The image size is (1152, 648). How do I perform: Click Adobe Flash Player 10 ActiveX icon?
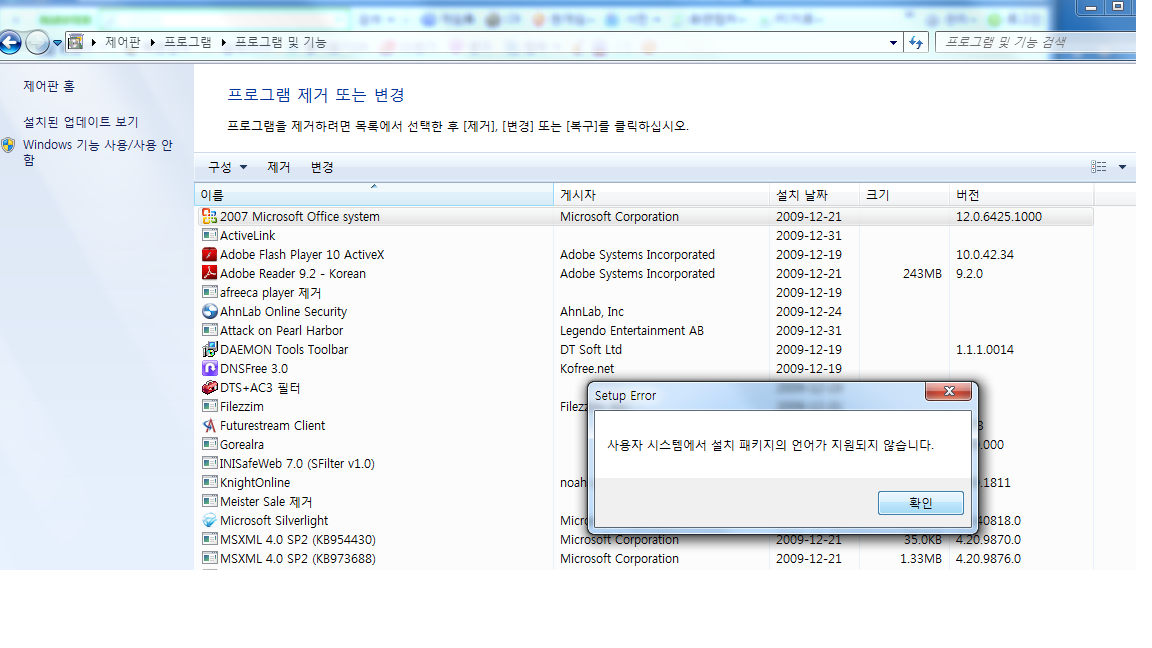(209, 254)
